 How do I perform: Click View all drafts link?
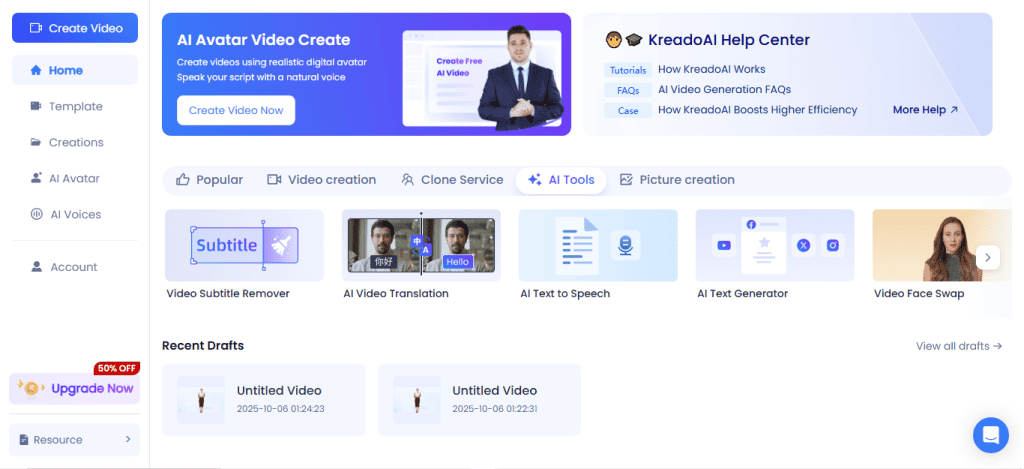[959, 346]
